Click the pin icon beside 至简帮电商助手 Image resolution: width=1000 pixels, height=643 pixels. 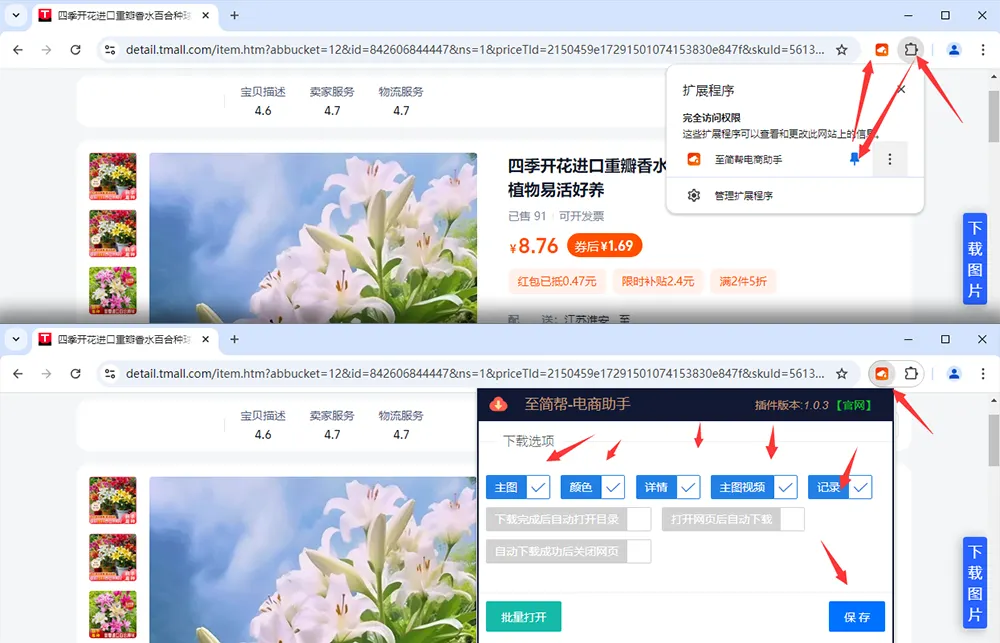pos(854,159)
